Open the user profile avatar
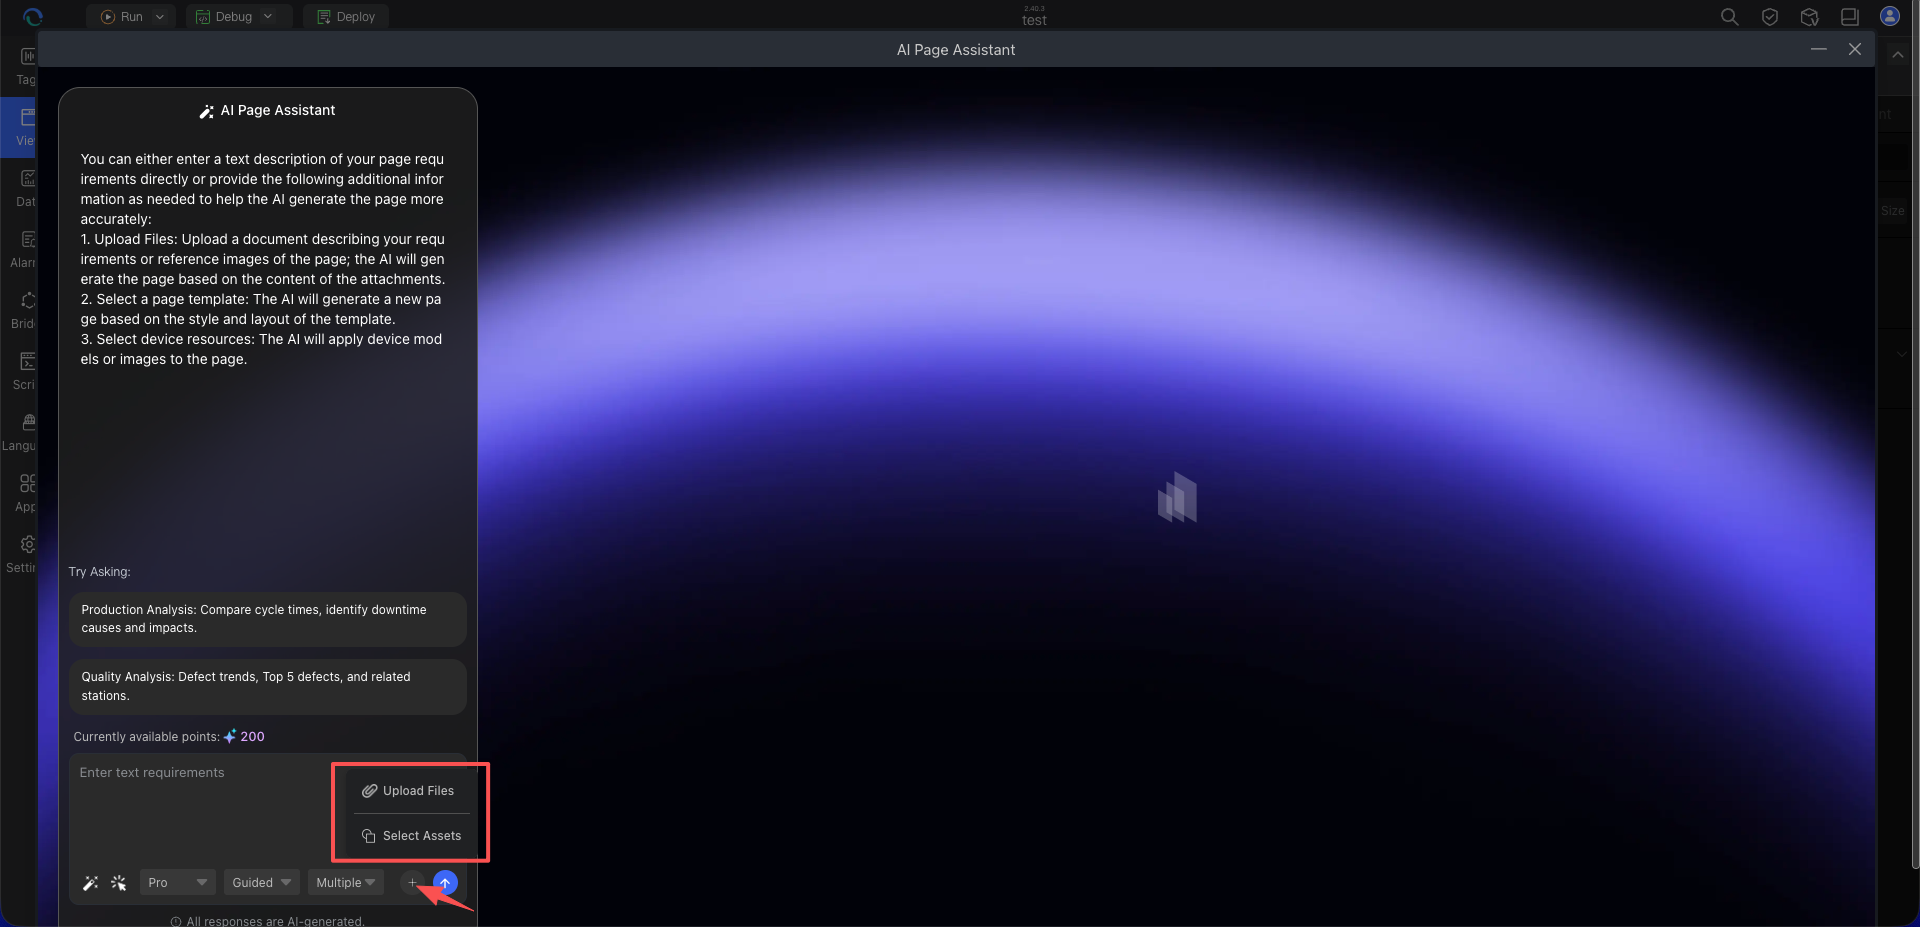The width and height of the screenshot is (1920, 927). (x=1890, y=16)
